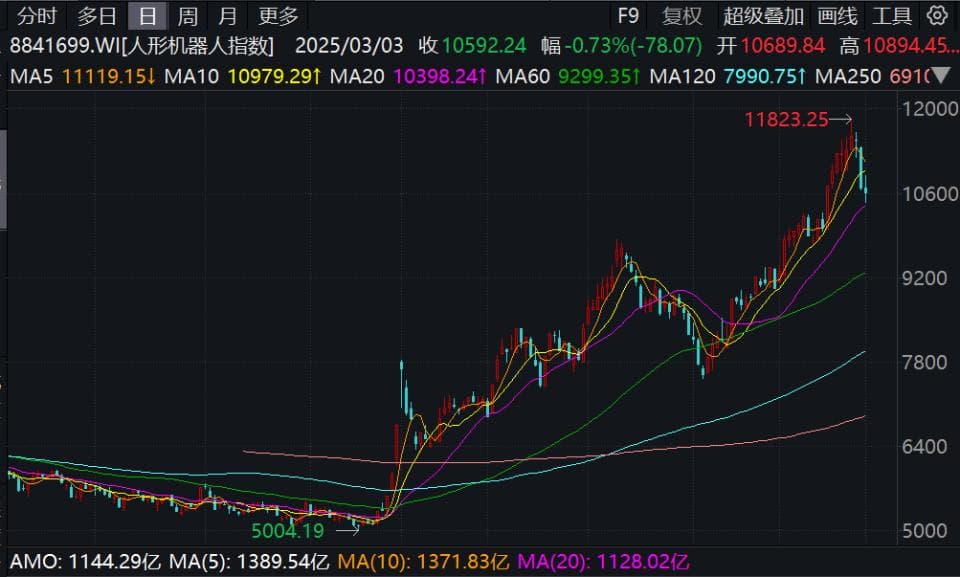
Task: Click the MA60 indicator label
Action: tap(522, 77)
